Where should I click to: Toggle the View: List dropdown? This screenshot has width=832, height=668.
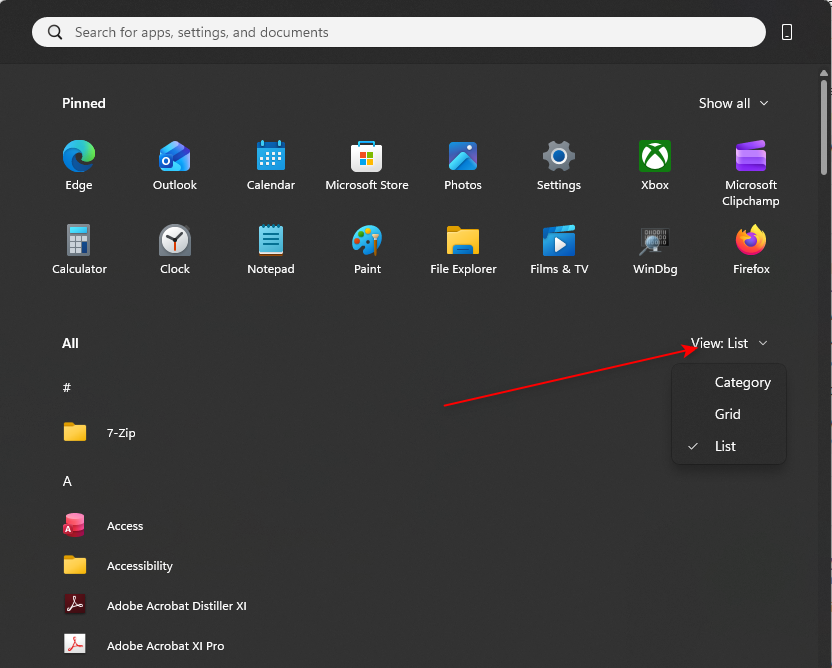pos(729,343)
